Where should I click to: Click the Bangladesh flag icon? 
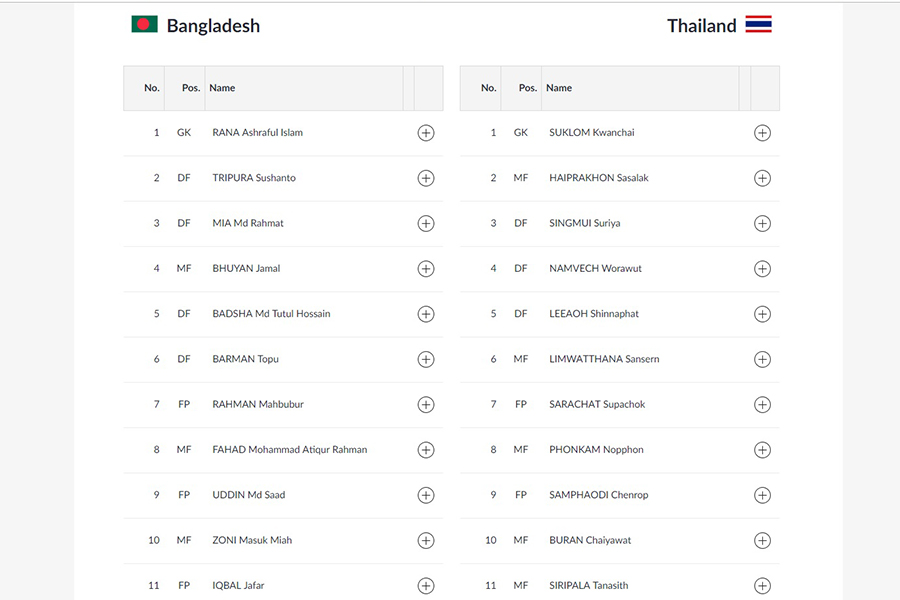coord(144,24)
